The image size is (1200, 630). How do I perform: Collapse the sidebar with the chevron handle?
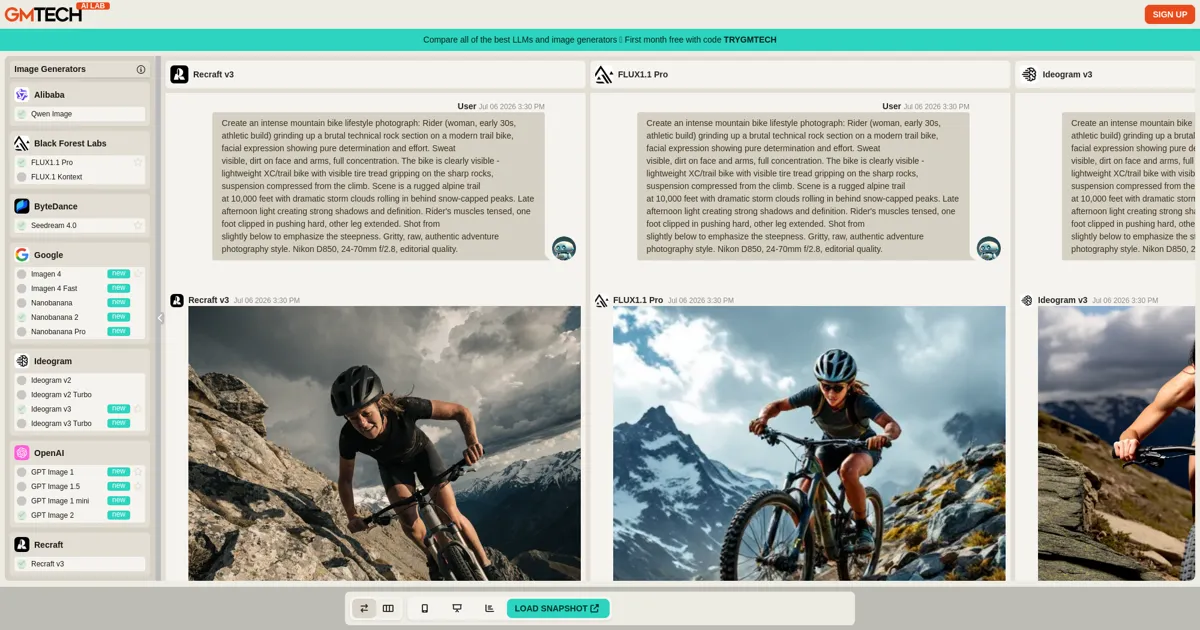(x=159, y=318)
